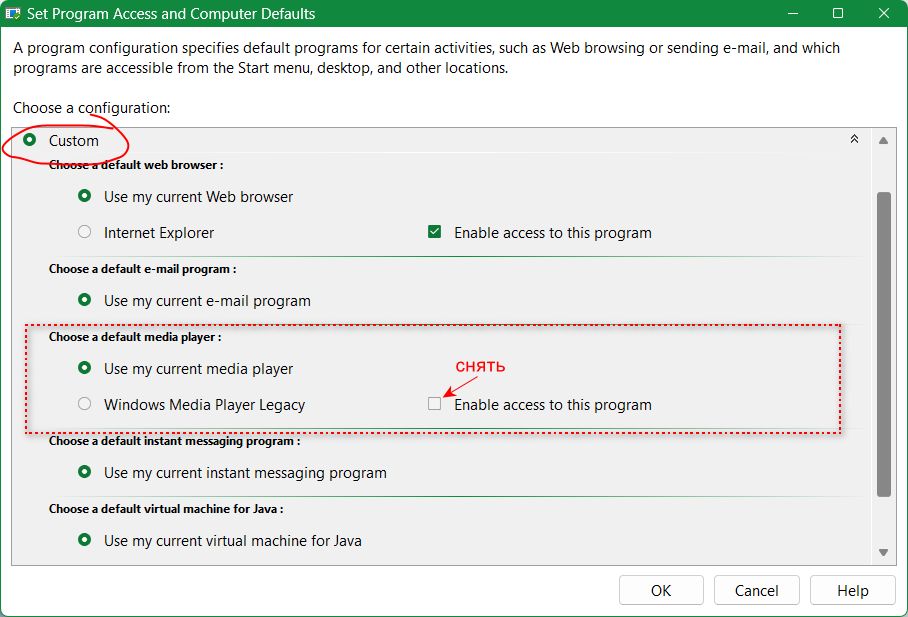
Task: Click the 'Choose a configuration:' label
Action: (x=91, y=108)
